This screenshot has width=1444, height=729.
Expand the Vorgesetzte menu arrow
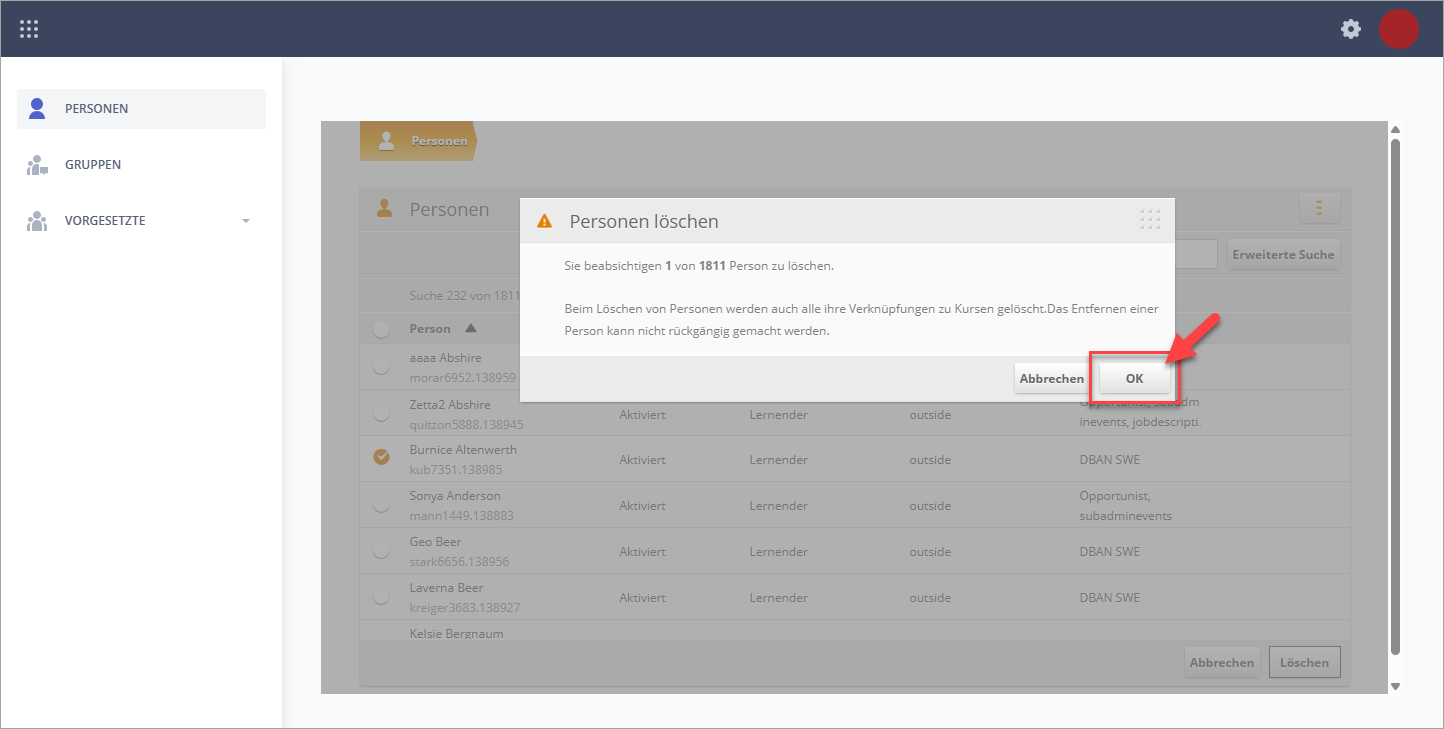click(x=246, y=221)
